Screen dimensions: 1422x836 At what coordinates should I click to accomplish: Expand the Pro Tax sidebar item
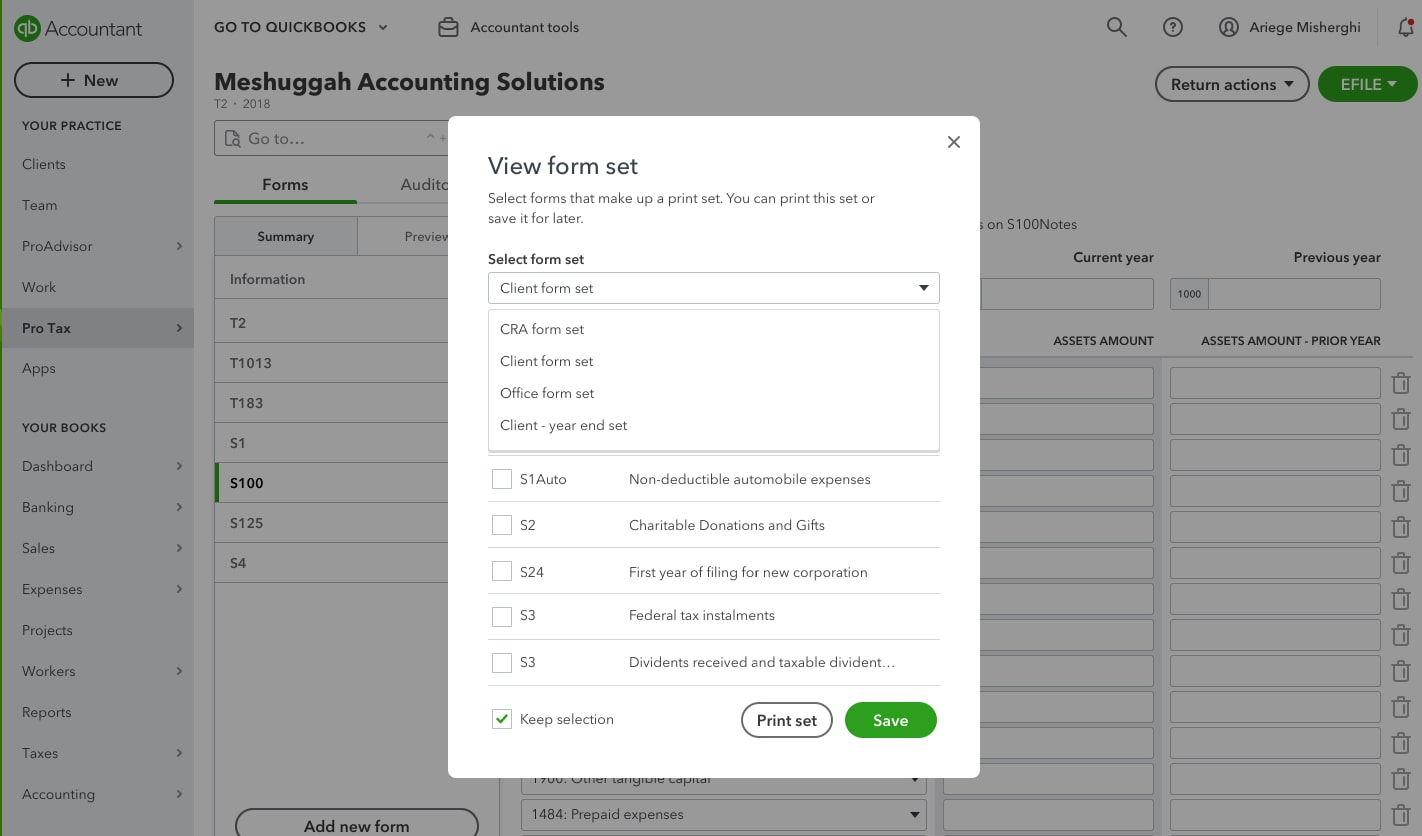[x=97, y=328]
